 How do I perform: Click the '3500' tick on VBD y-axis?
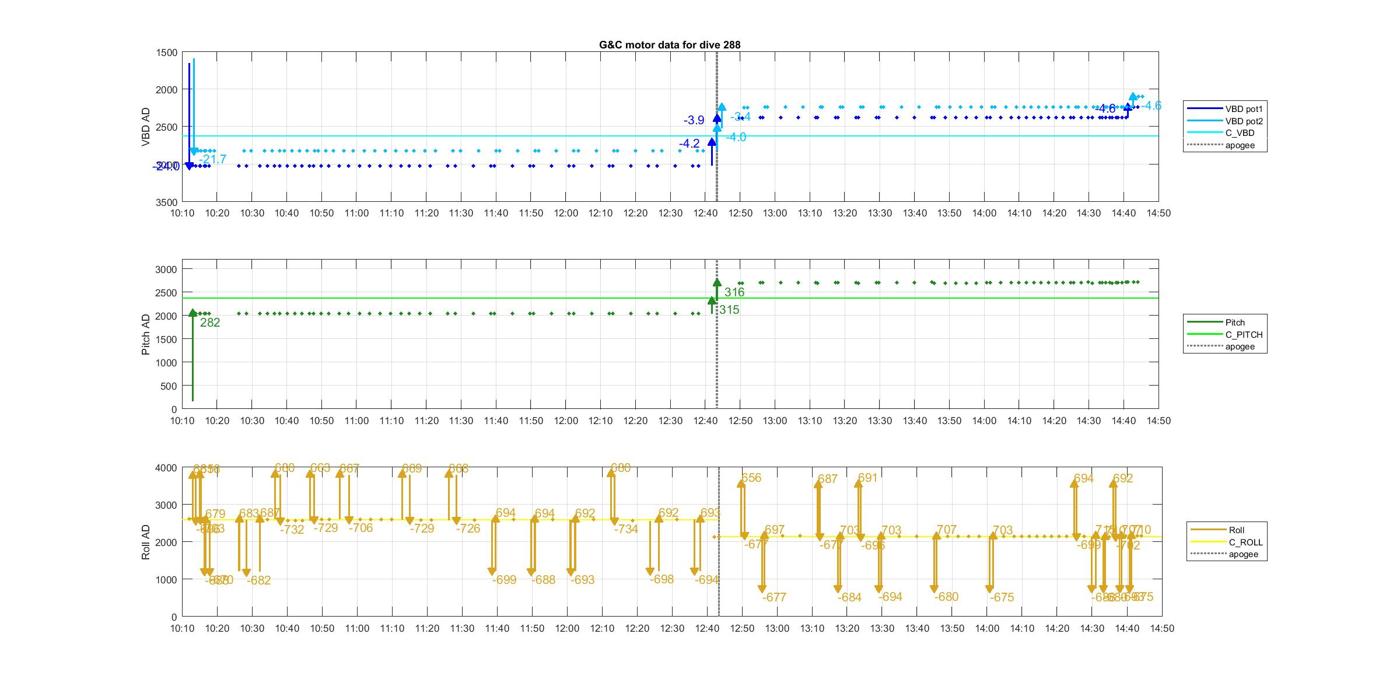[167, 202]
